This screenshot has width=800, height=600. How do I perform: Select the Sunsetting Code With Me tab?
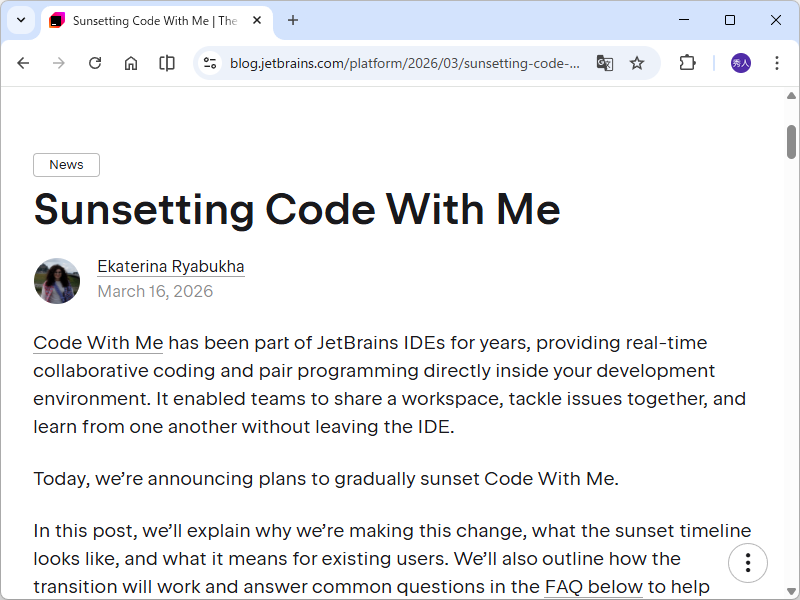pyautogui.click(x=150, y=20)
